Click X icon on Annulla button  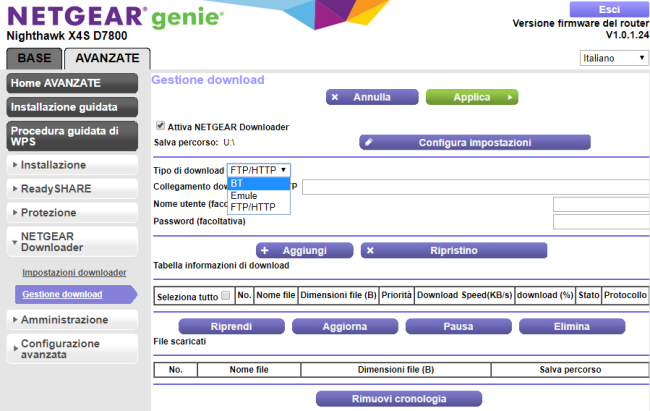[x=335, y=97]
